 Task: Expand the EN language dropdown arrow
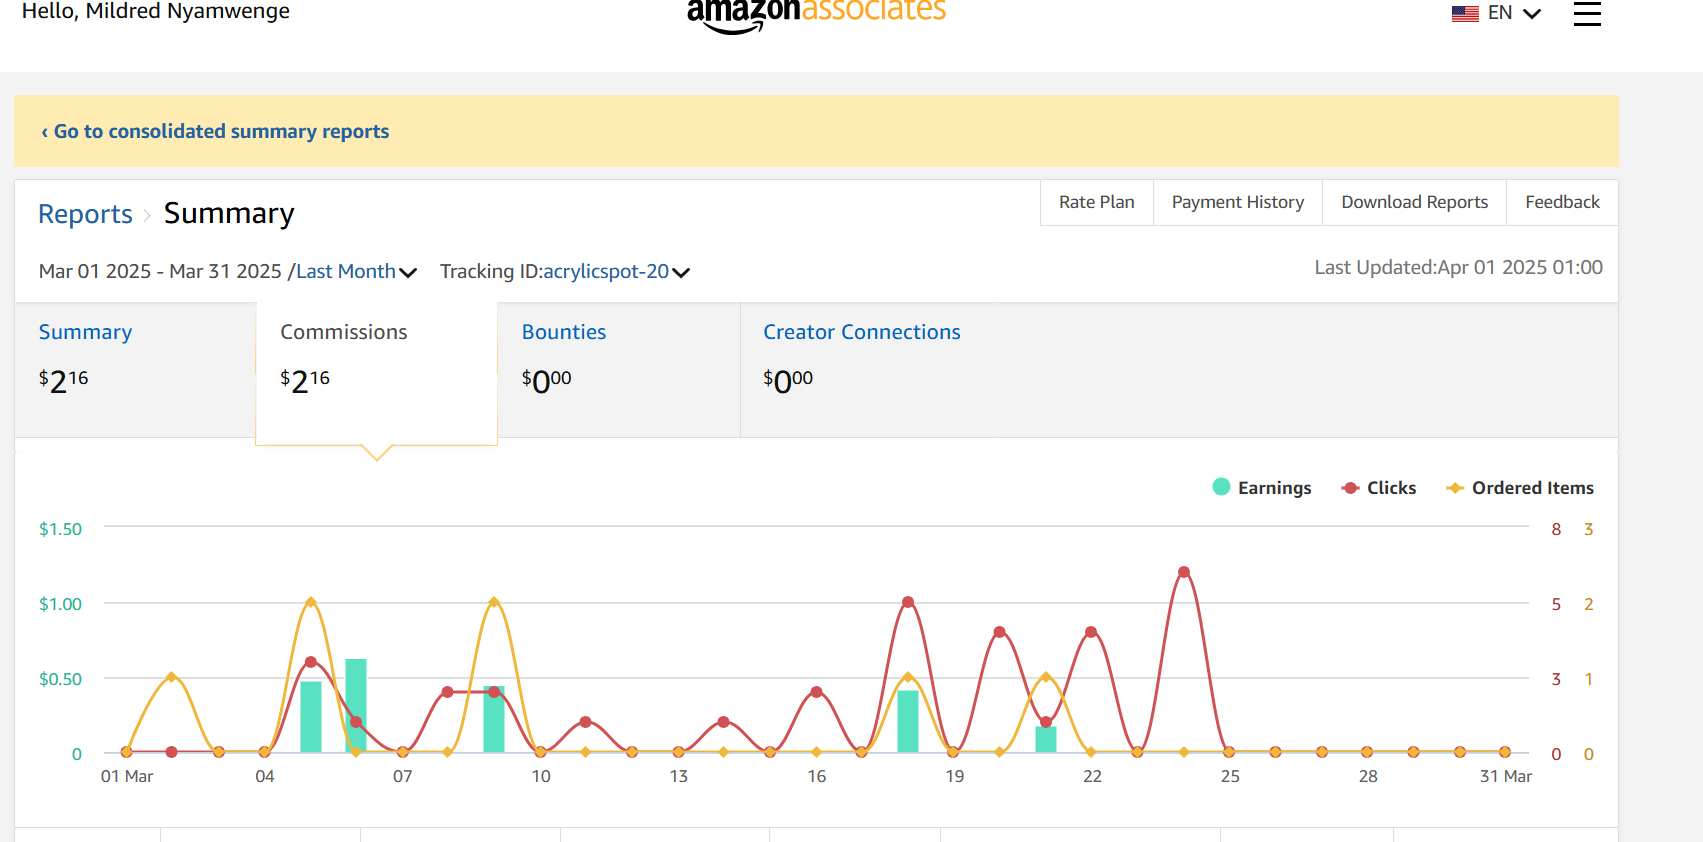click(x=1531, y=13)
